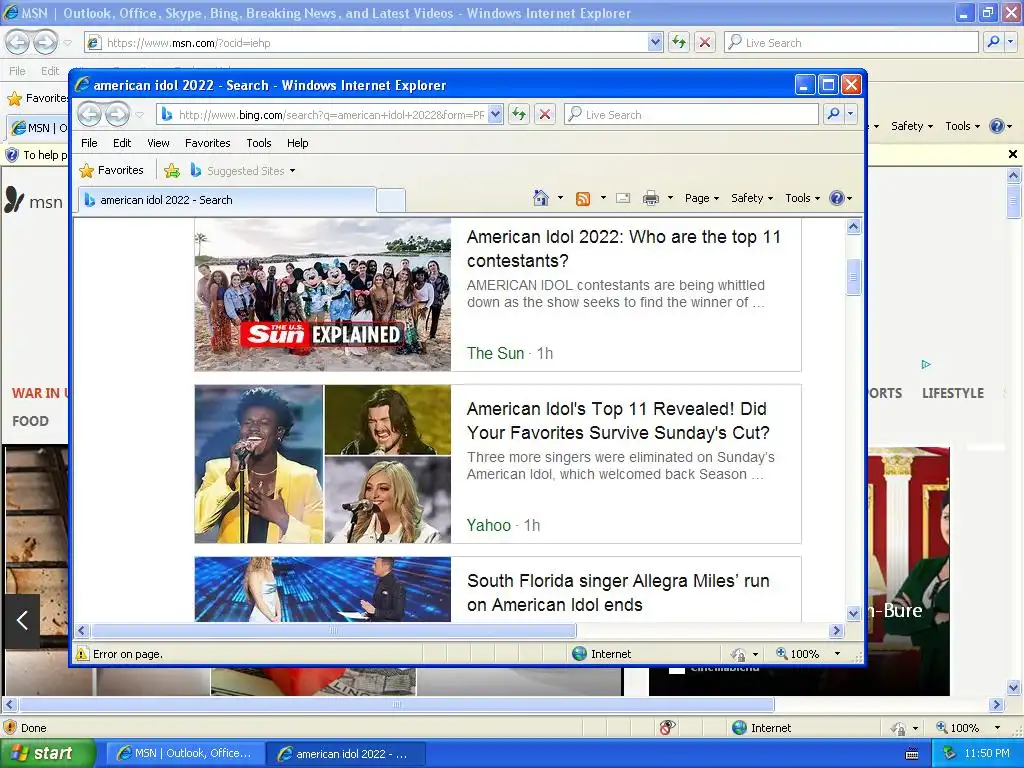
Task: Open Help menu in front window
Action: coord(298,143)
